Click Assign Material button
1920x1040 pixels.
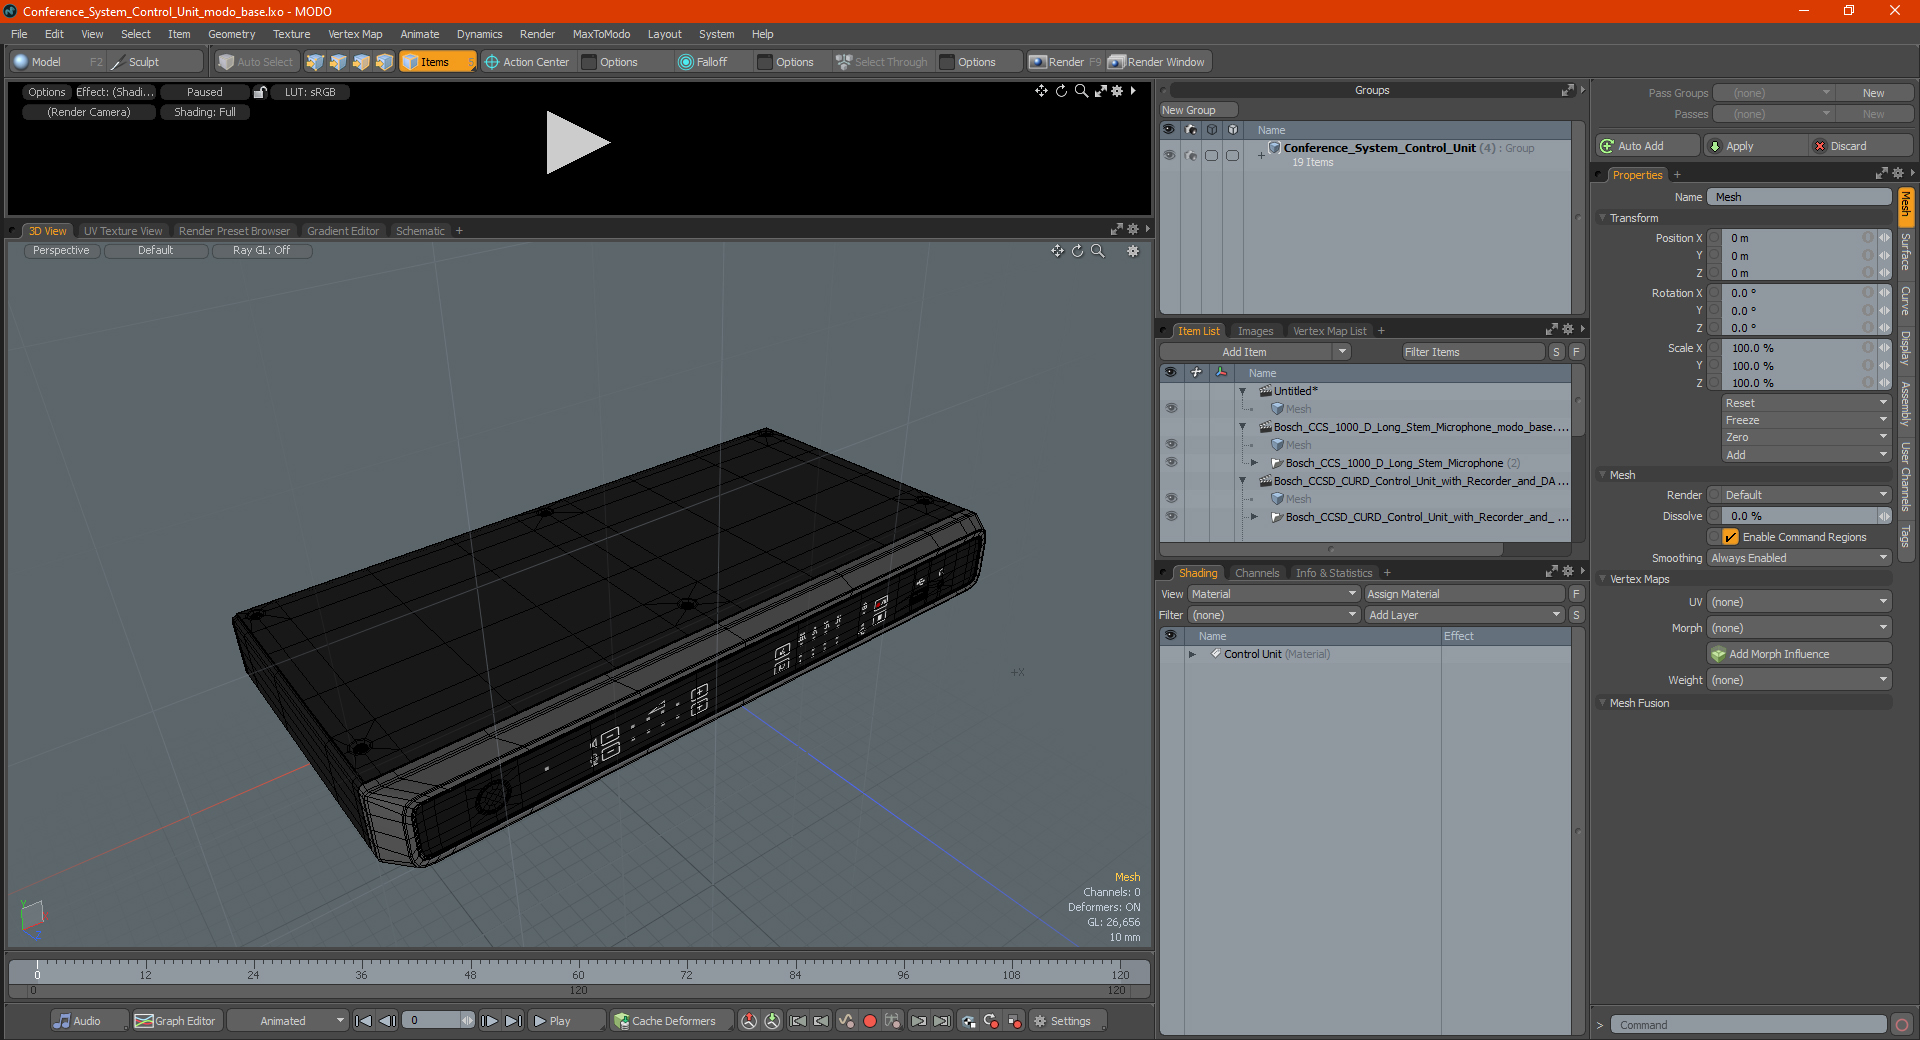[1465, 594]
